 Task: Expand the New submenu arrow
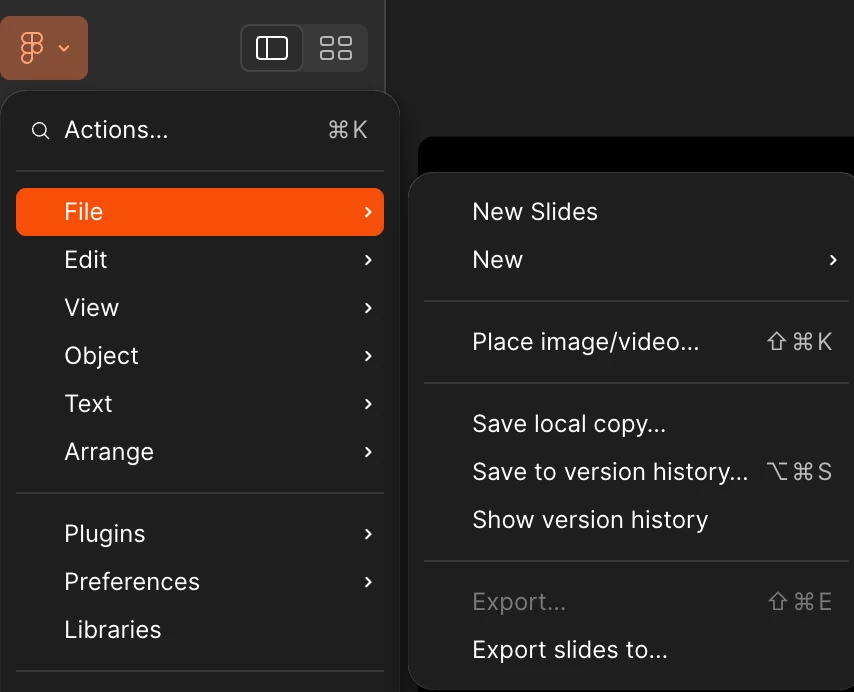point(833,260)
